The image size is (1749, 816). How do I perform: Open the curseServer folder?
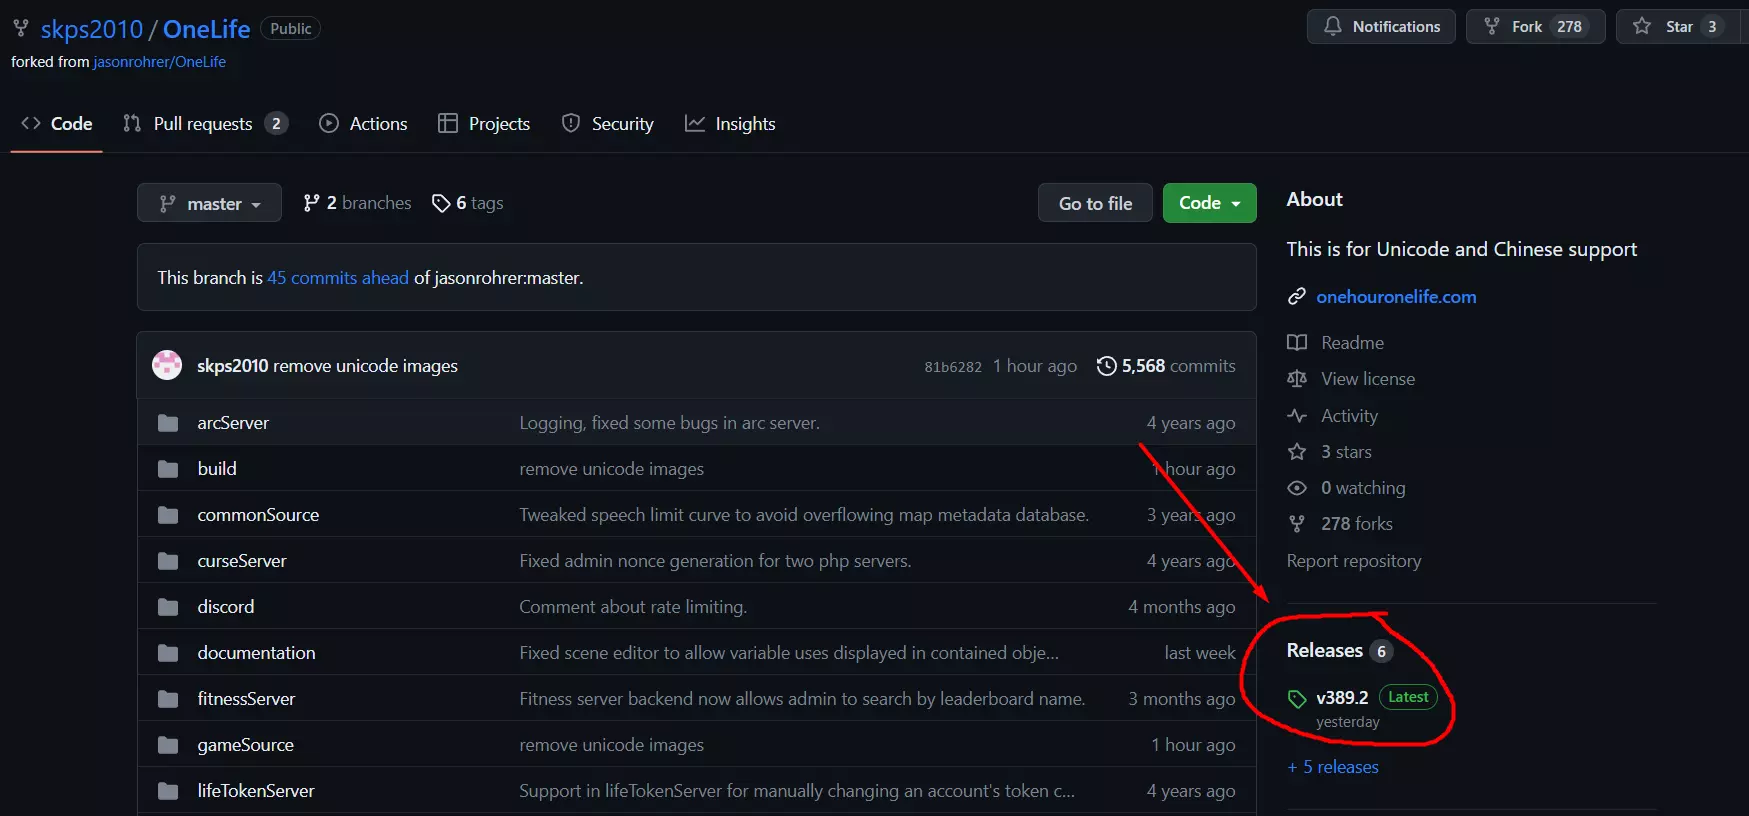(x=242, y=561)
